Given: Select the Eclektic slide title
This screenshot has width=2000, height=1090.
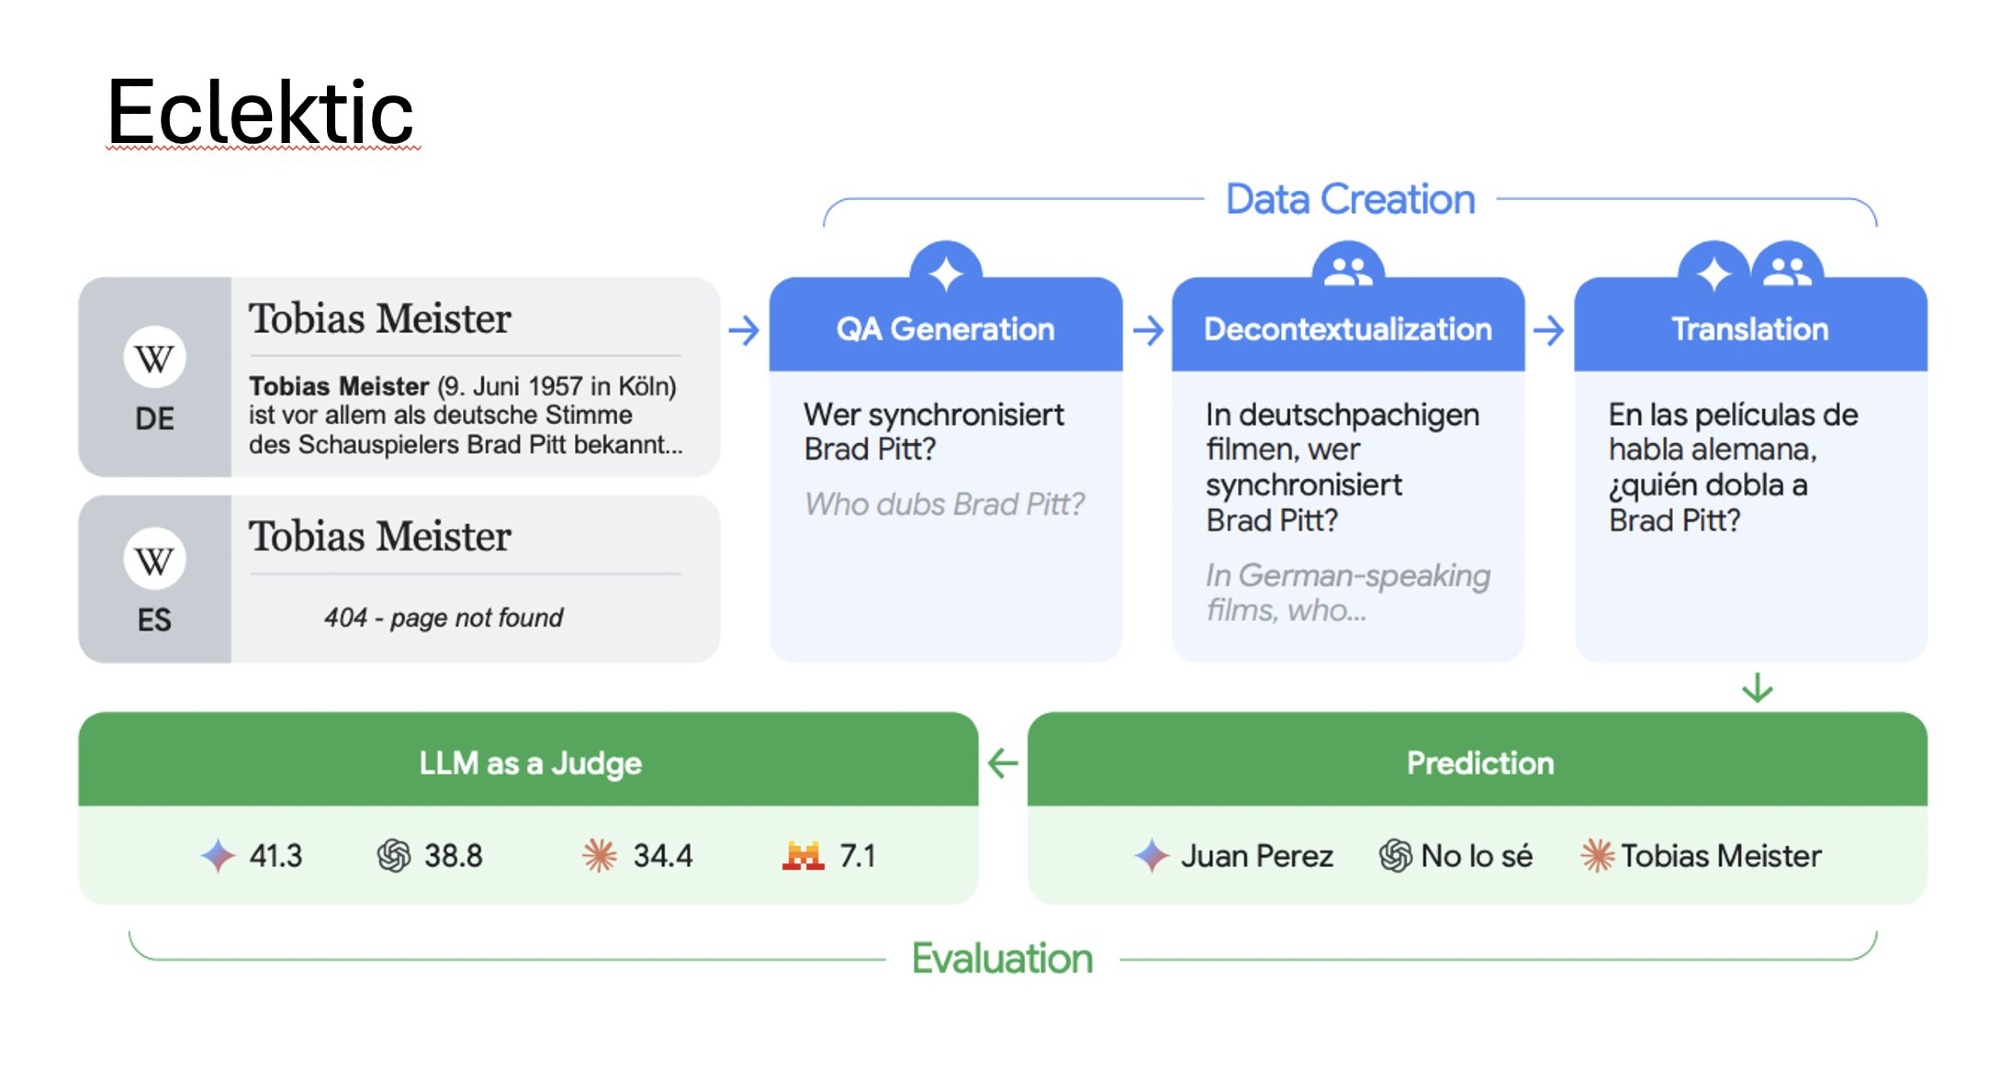Looking at the screenshot, I should point(260,112).
